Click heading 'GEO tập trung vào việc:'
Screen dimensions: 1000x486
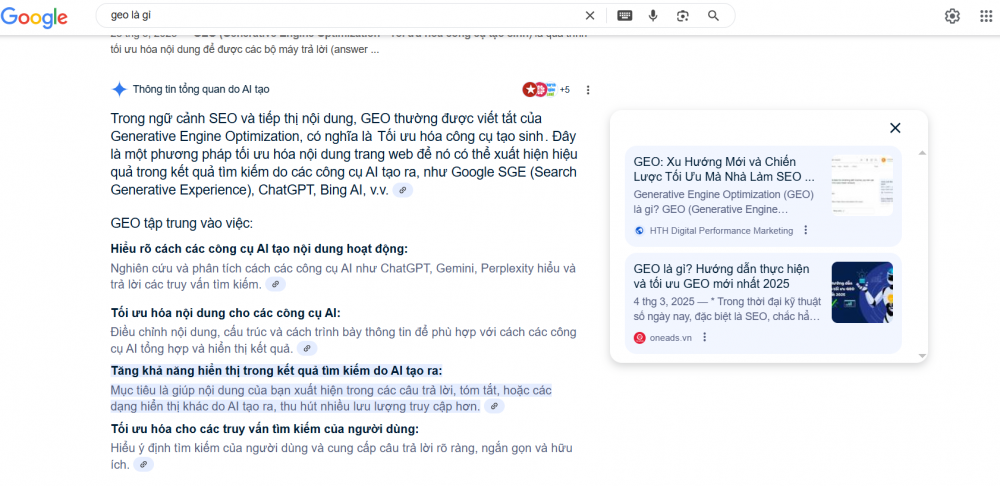tap(182, 224)
